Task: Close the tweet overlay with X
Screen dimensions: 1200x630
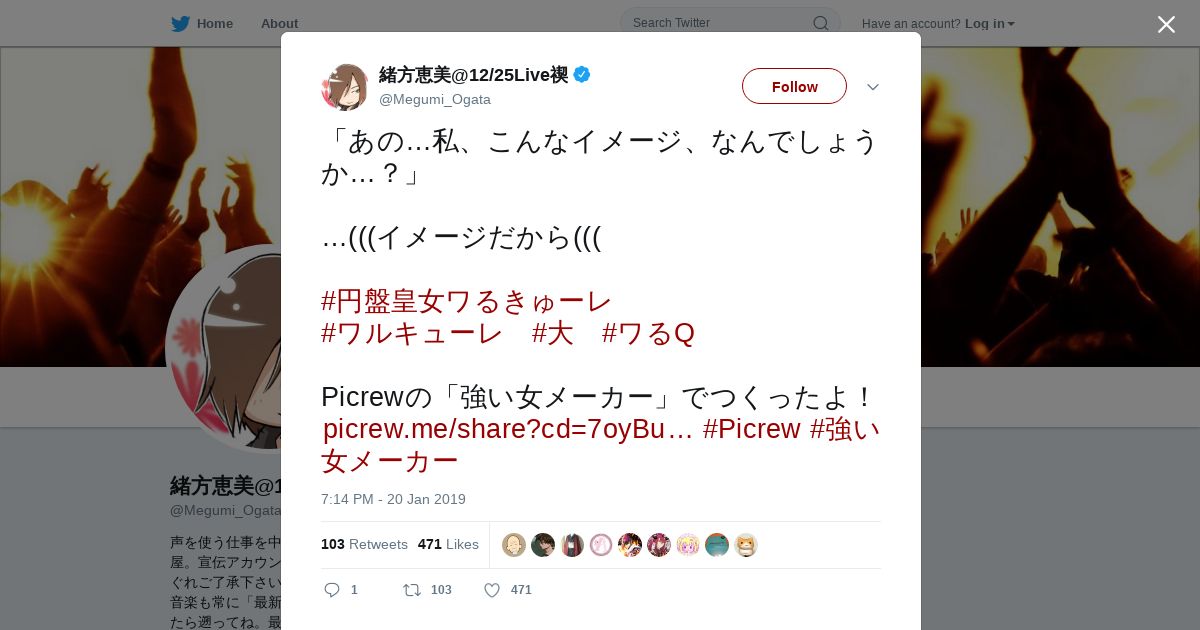Action: pyautogui.click(x=1166, y=24)
